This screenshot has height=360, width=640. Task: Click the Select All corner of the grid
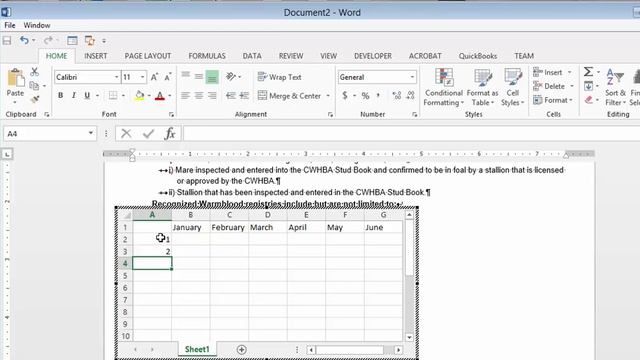pos(125,215)
